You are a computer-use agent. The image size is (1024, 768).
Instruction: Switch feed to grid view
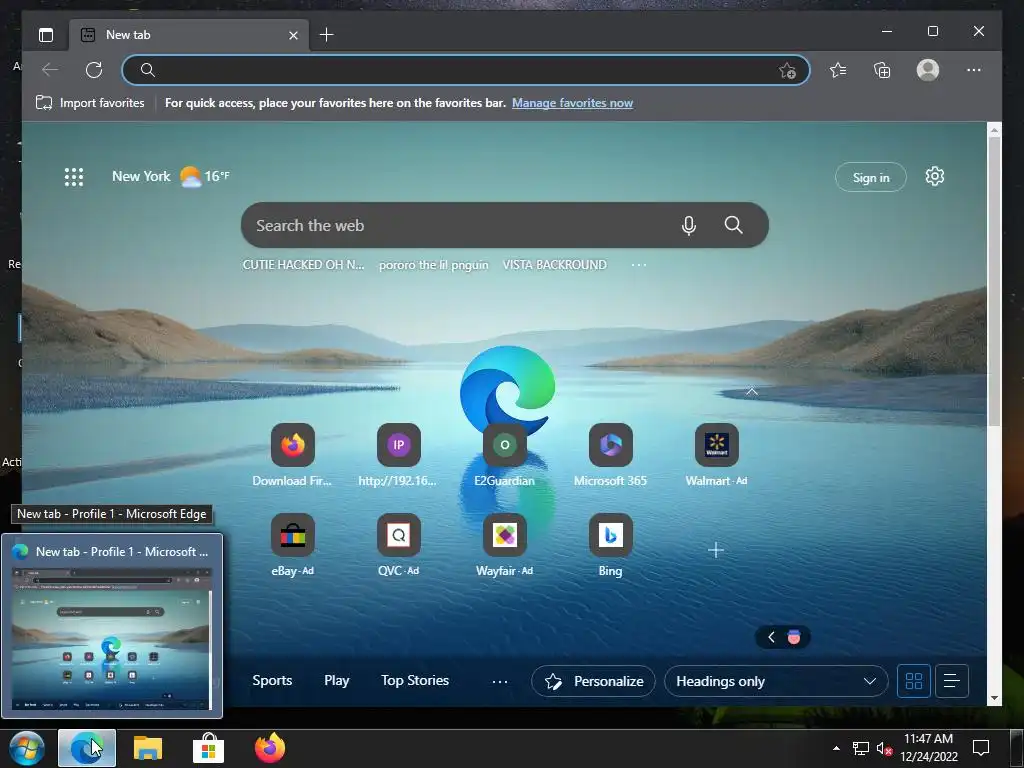click(914, 681)
